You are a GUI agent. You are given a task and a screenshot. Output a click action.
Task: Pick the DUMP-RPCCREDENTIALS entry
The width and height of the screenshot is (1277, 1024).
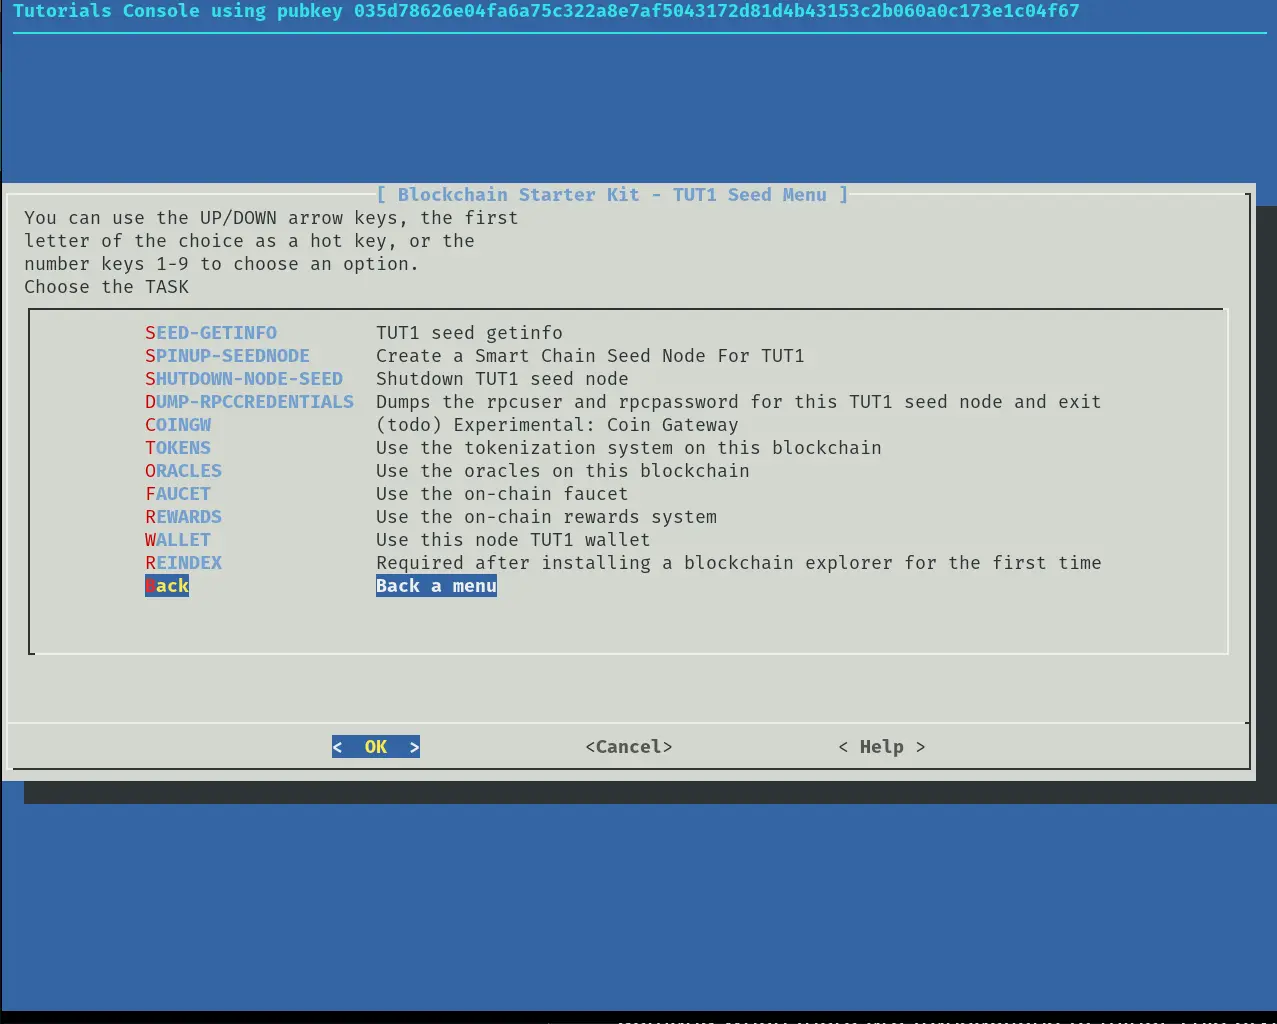click(x=249, y=402)
